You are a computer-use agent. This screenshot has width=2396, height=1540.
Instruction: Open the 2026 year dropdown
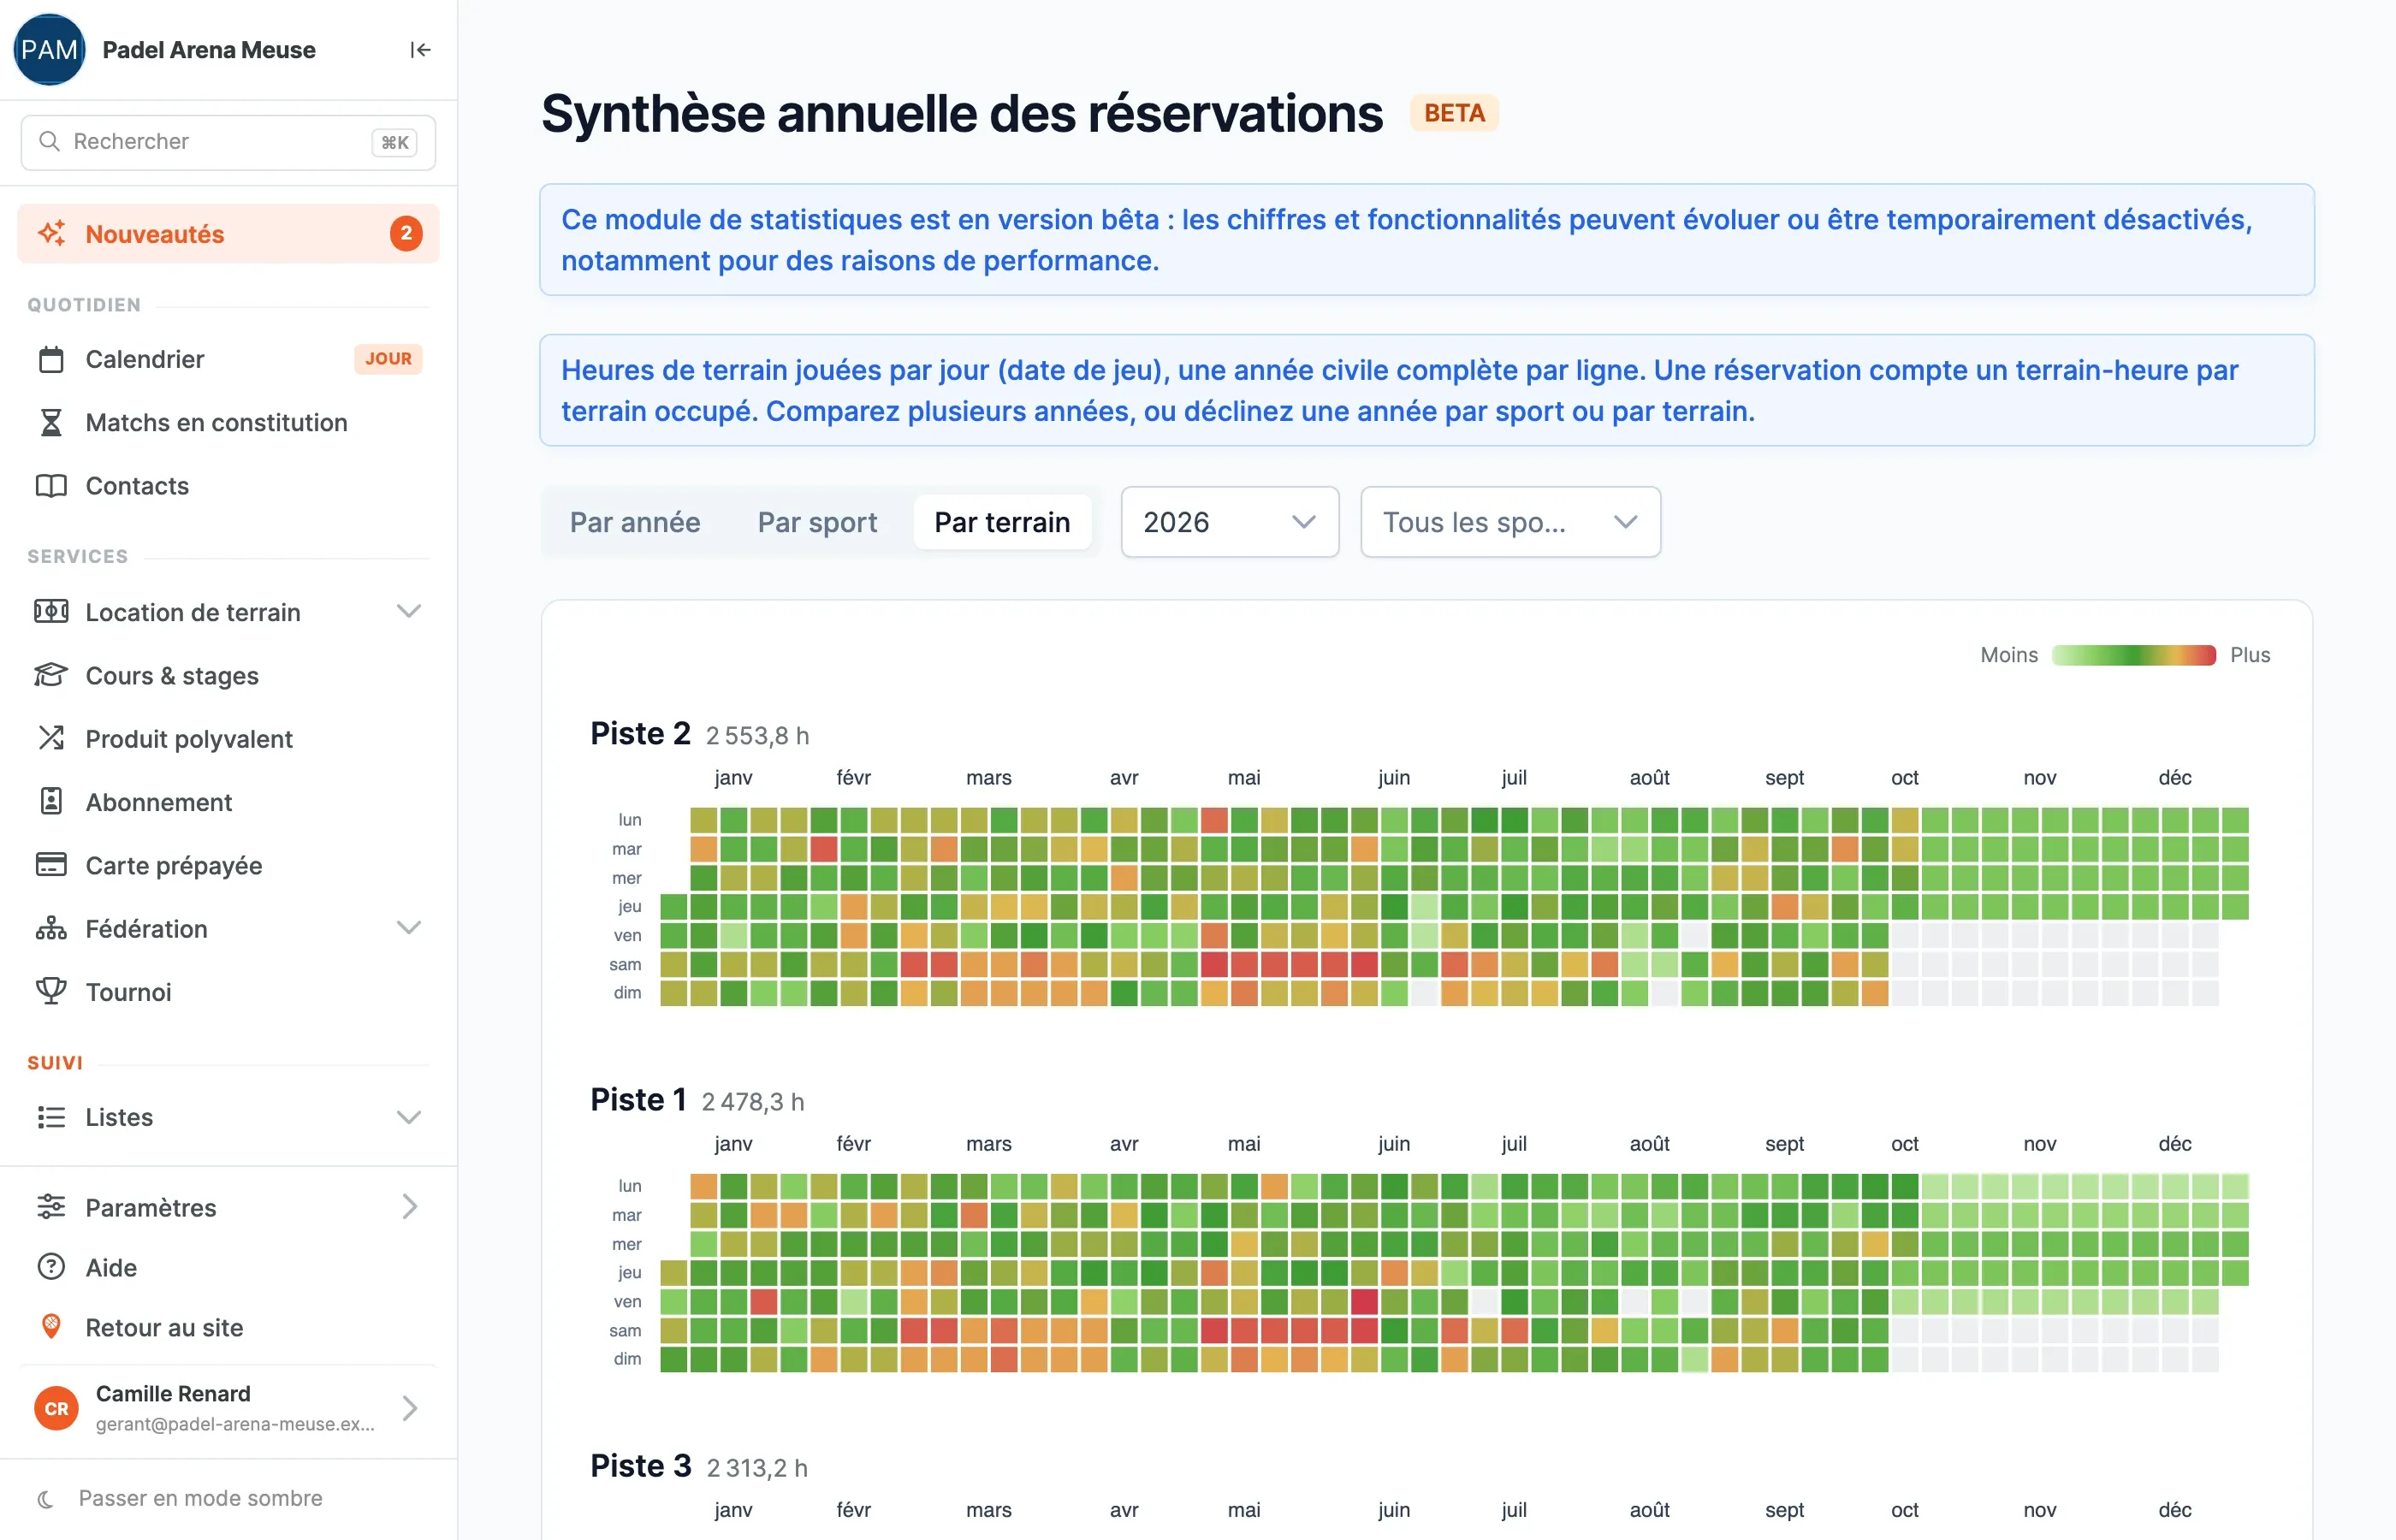[x=1230, y=522]
